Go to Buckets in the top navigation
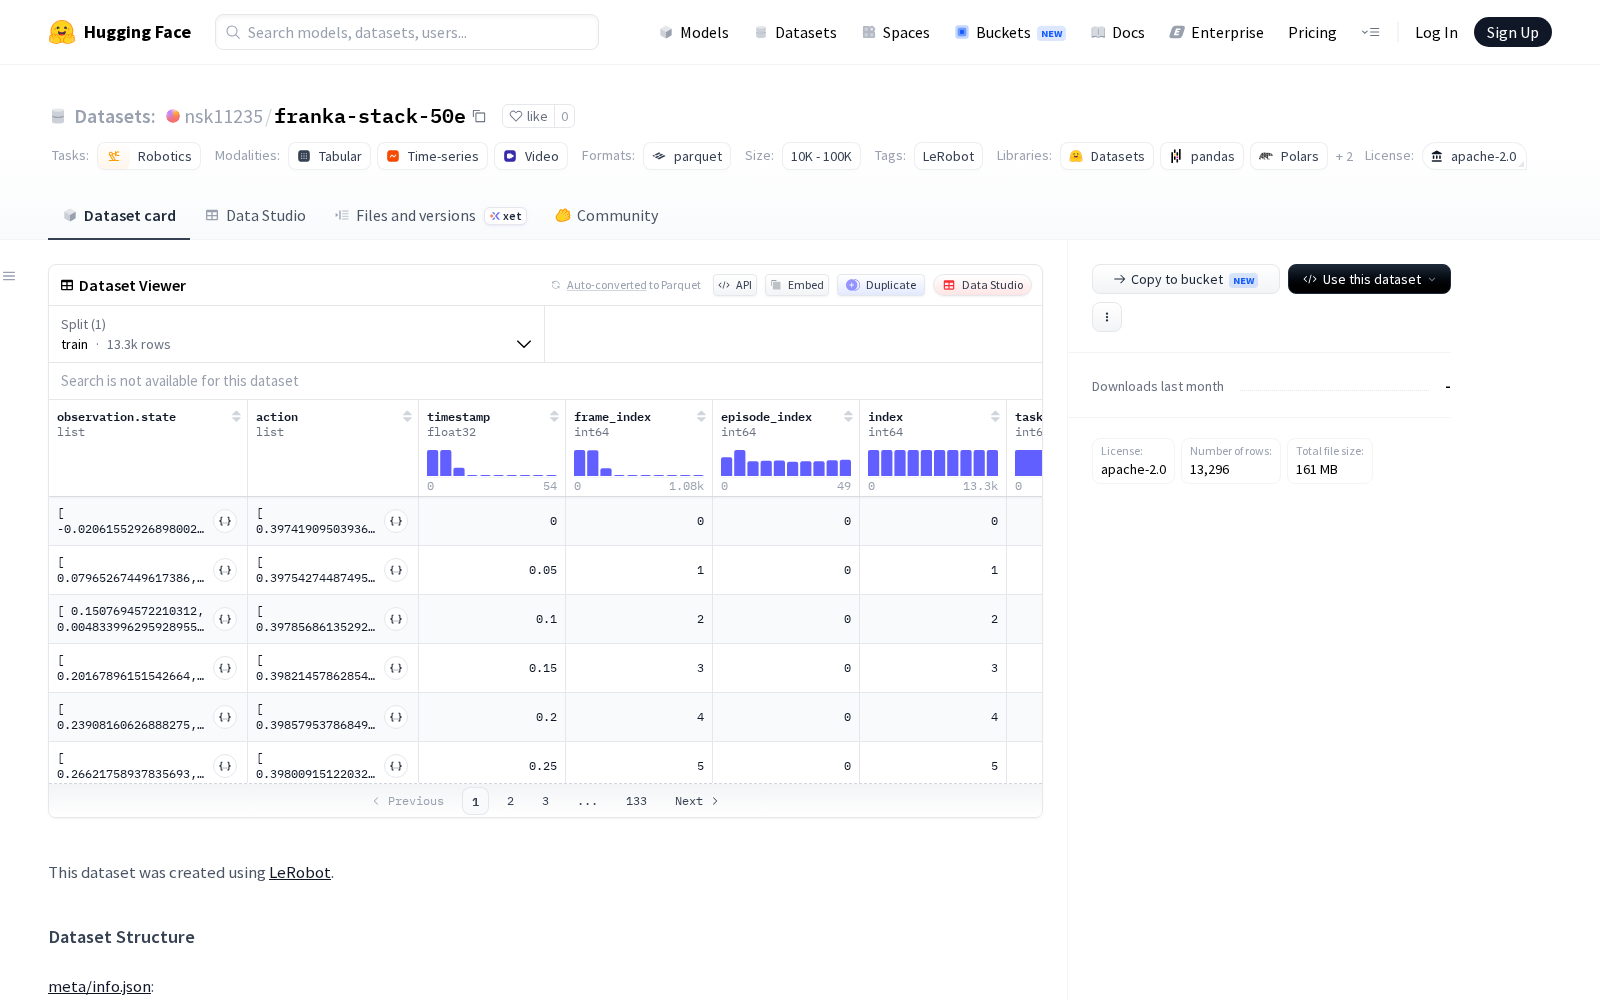The width and height of the screenshot is (1600, 1000). [1010, 32]
